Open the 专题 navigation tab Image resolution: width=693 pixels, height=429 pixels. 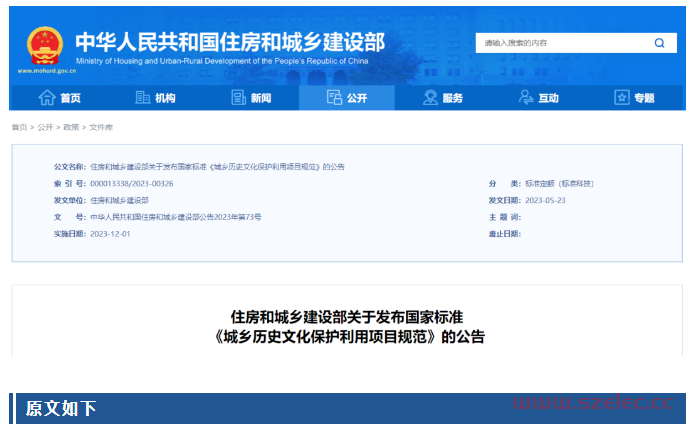click(635, 98)
